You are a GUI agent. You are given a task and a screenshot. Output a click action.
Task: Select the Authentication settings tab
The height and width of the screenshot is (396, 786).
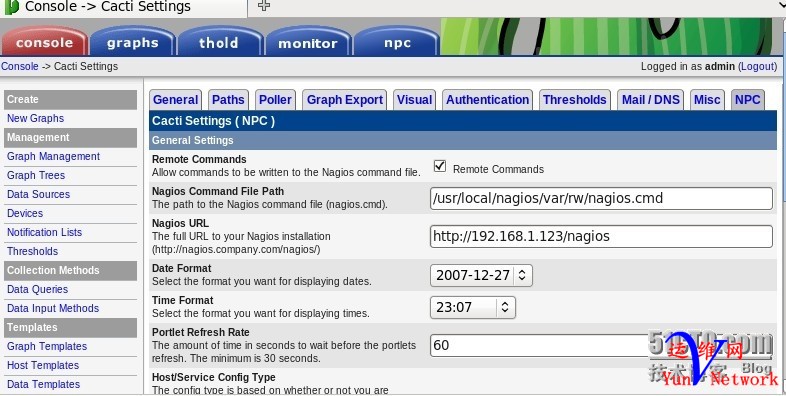click(487, 100)
